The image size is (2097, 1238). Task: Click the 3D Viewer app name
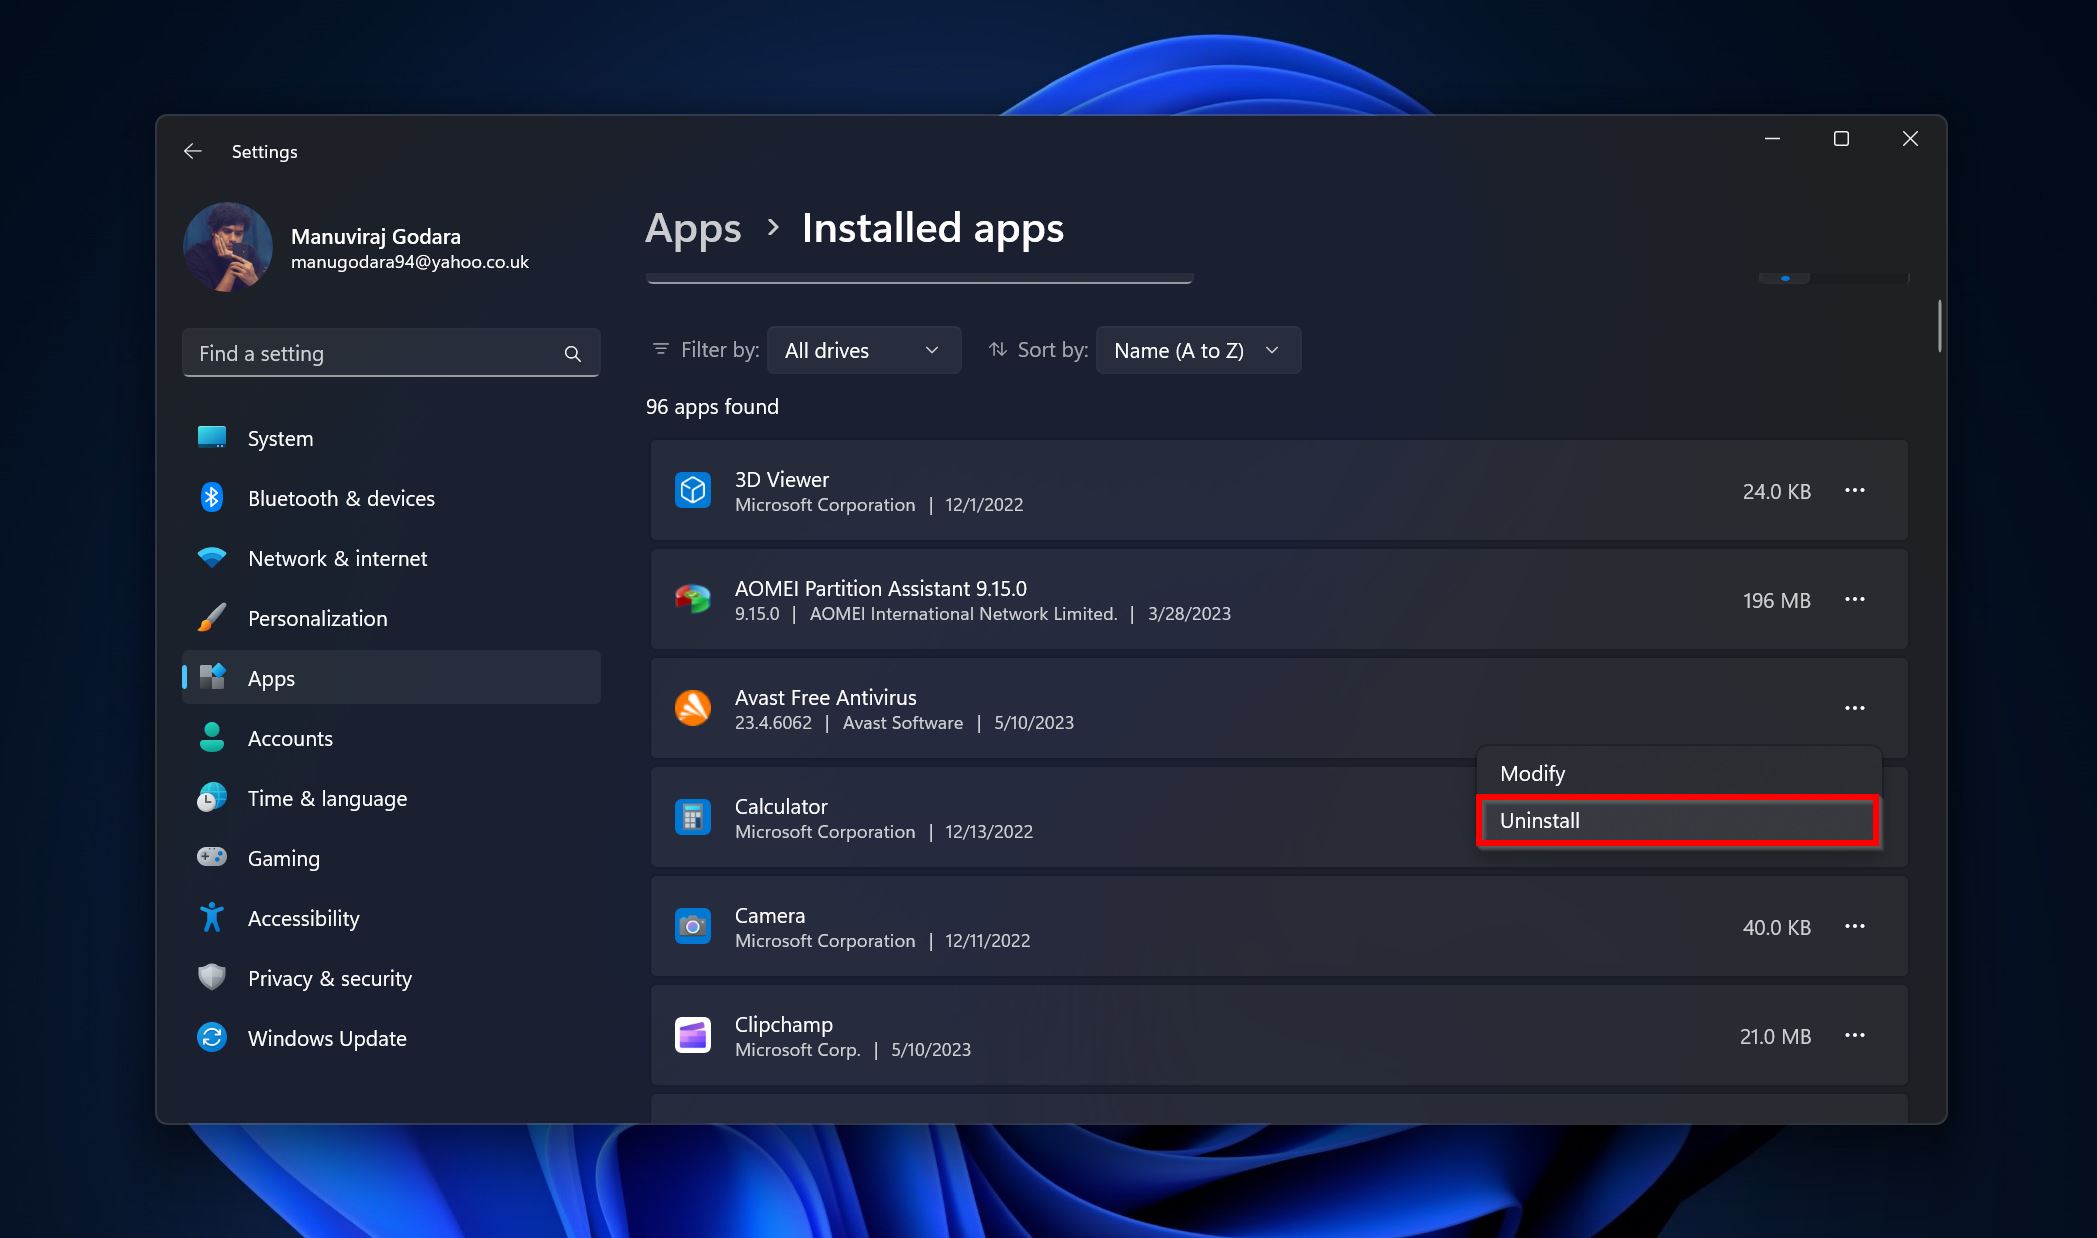pos(782,480)
